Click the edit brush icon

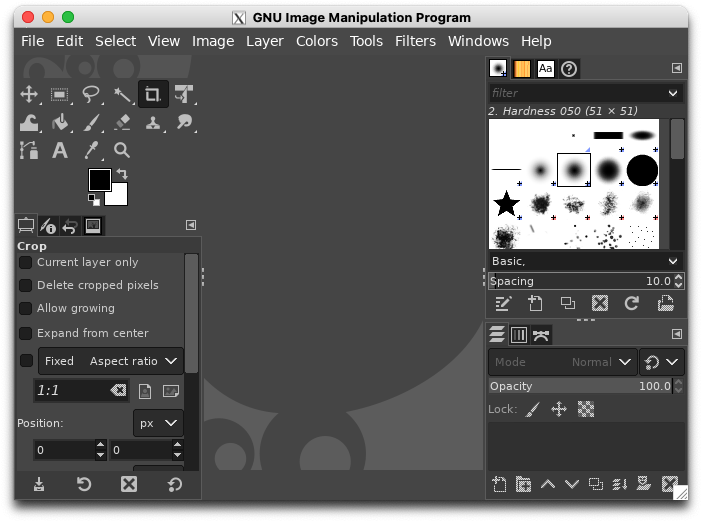(x=503, y=304)
